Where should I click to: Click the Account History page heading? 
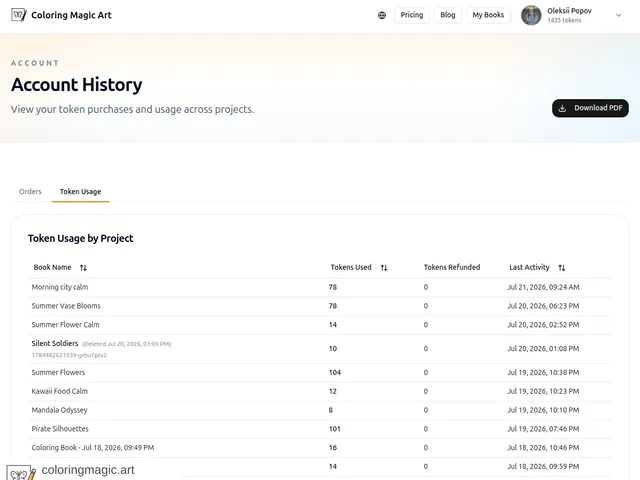[77, 85]
